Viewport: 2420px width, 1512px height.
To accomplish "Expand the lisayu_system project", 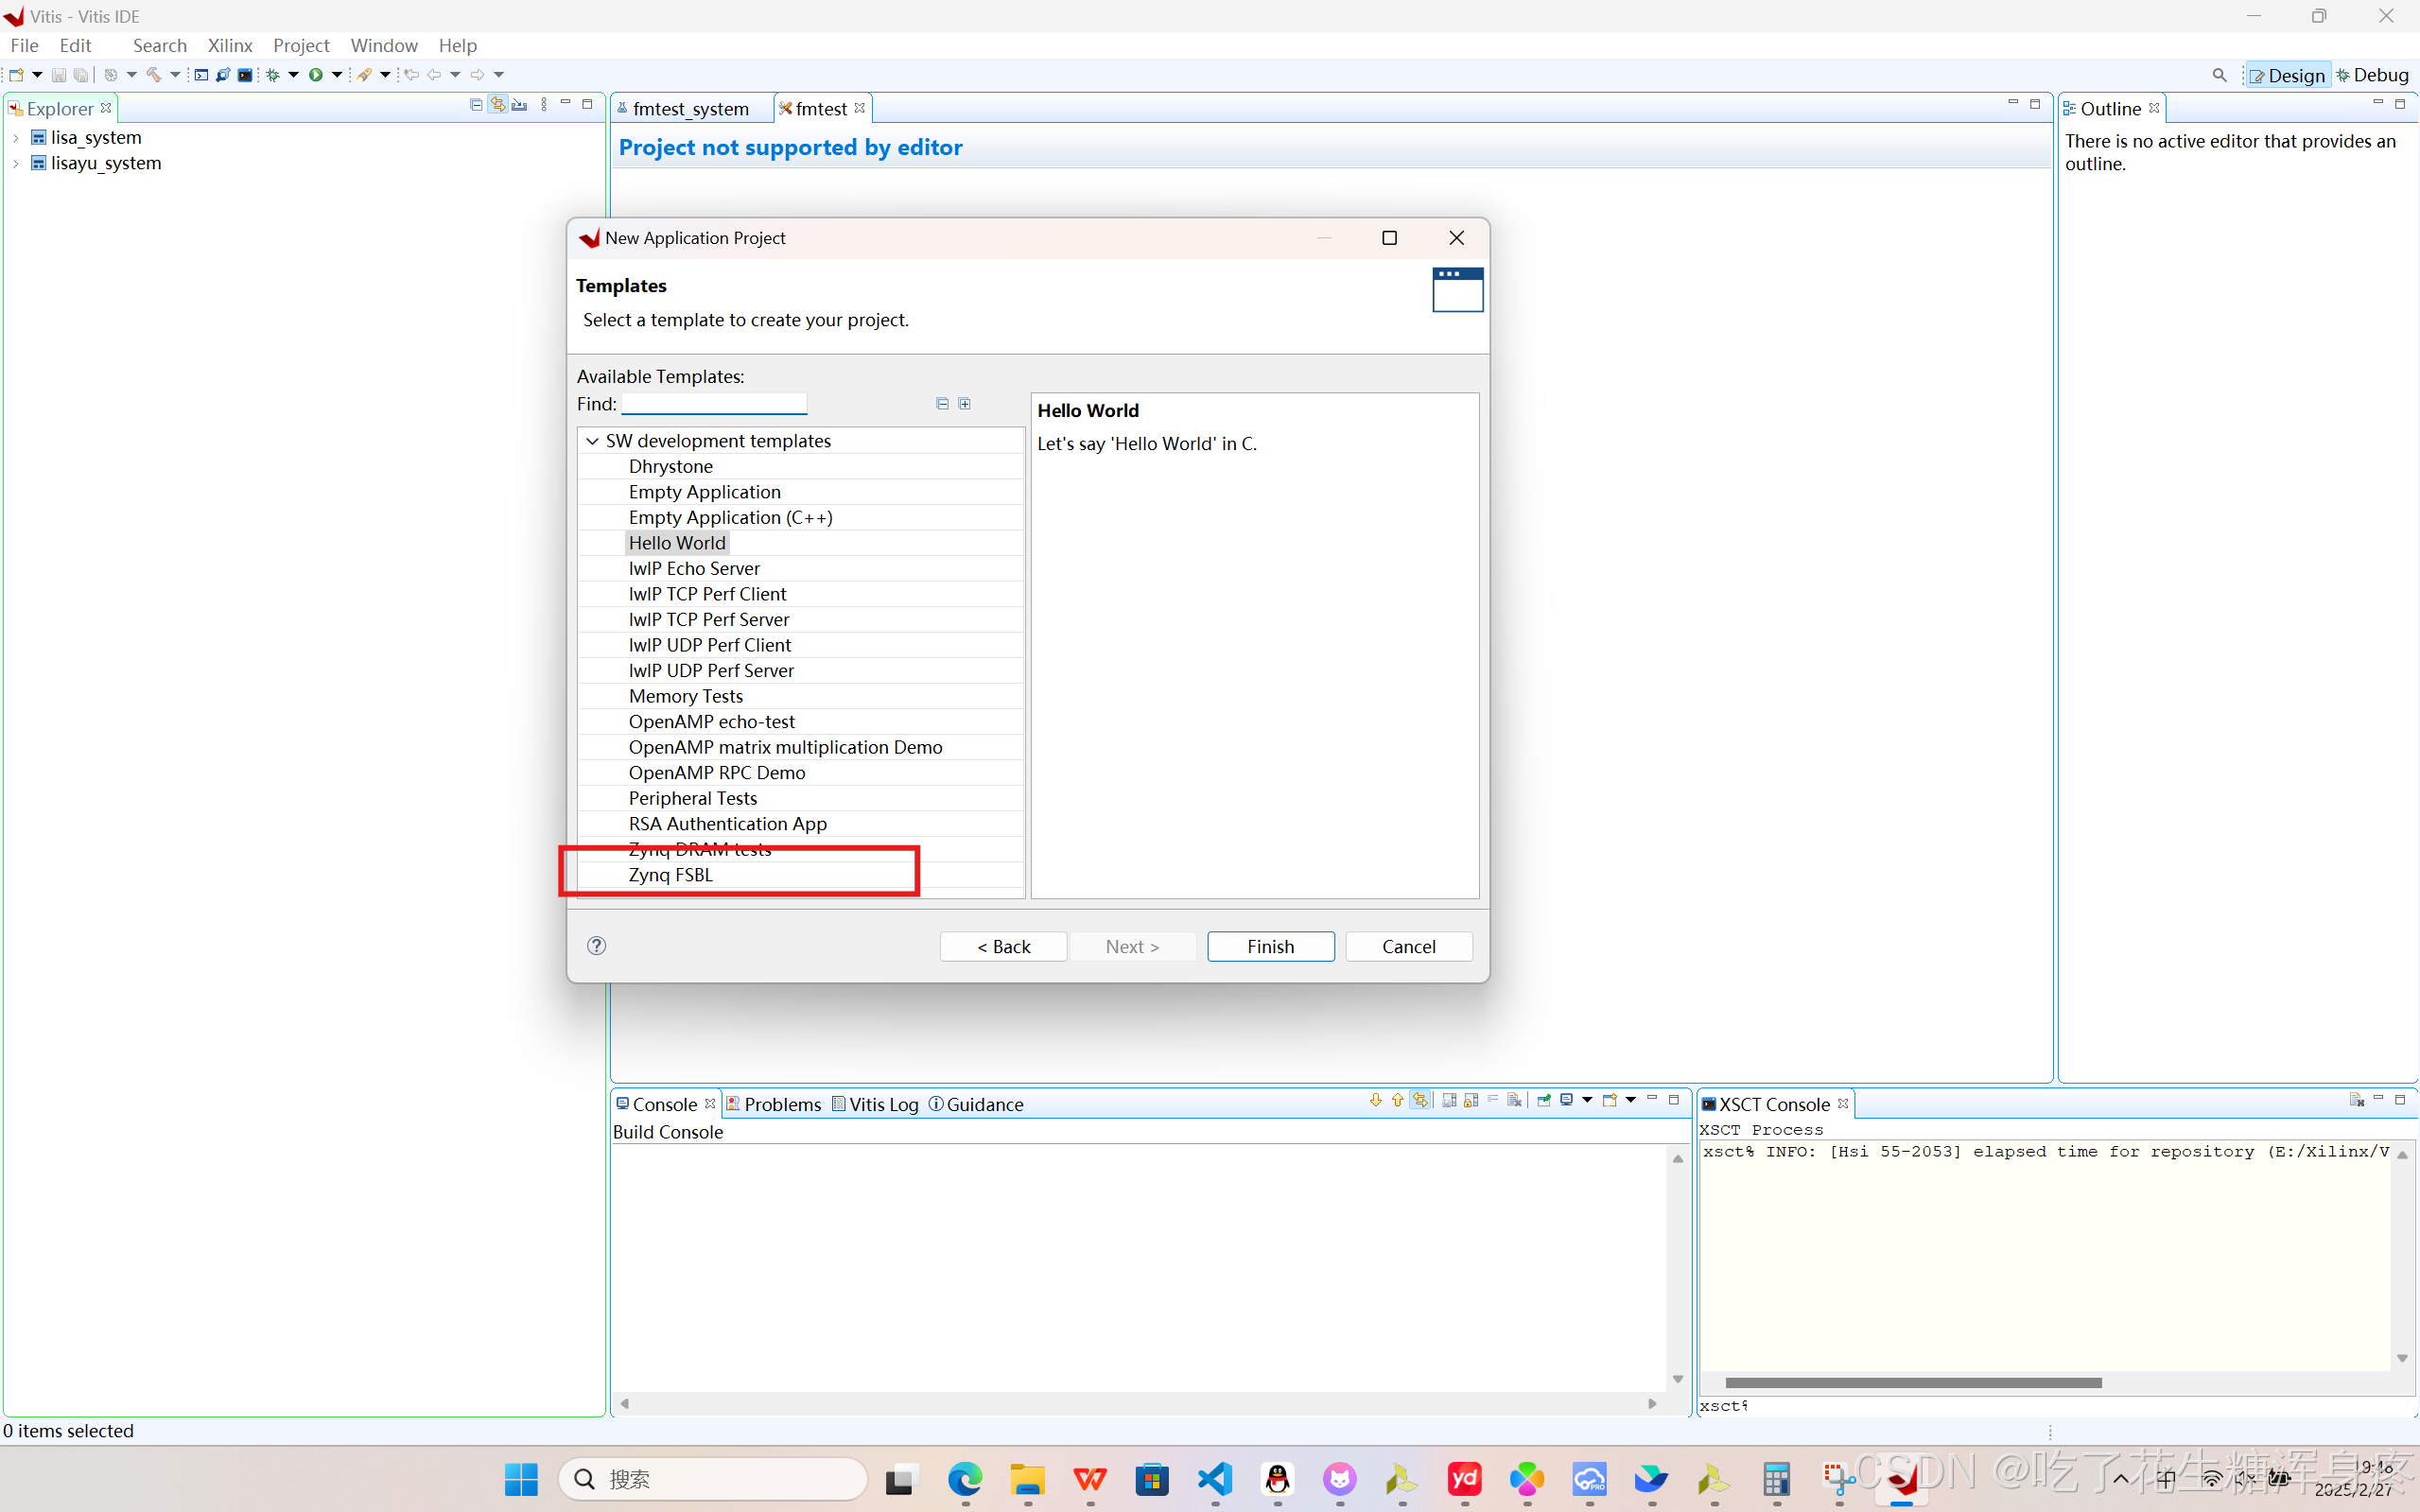I will (x=16, y=164).
